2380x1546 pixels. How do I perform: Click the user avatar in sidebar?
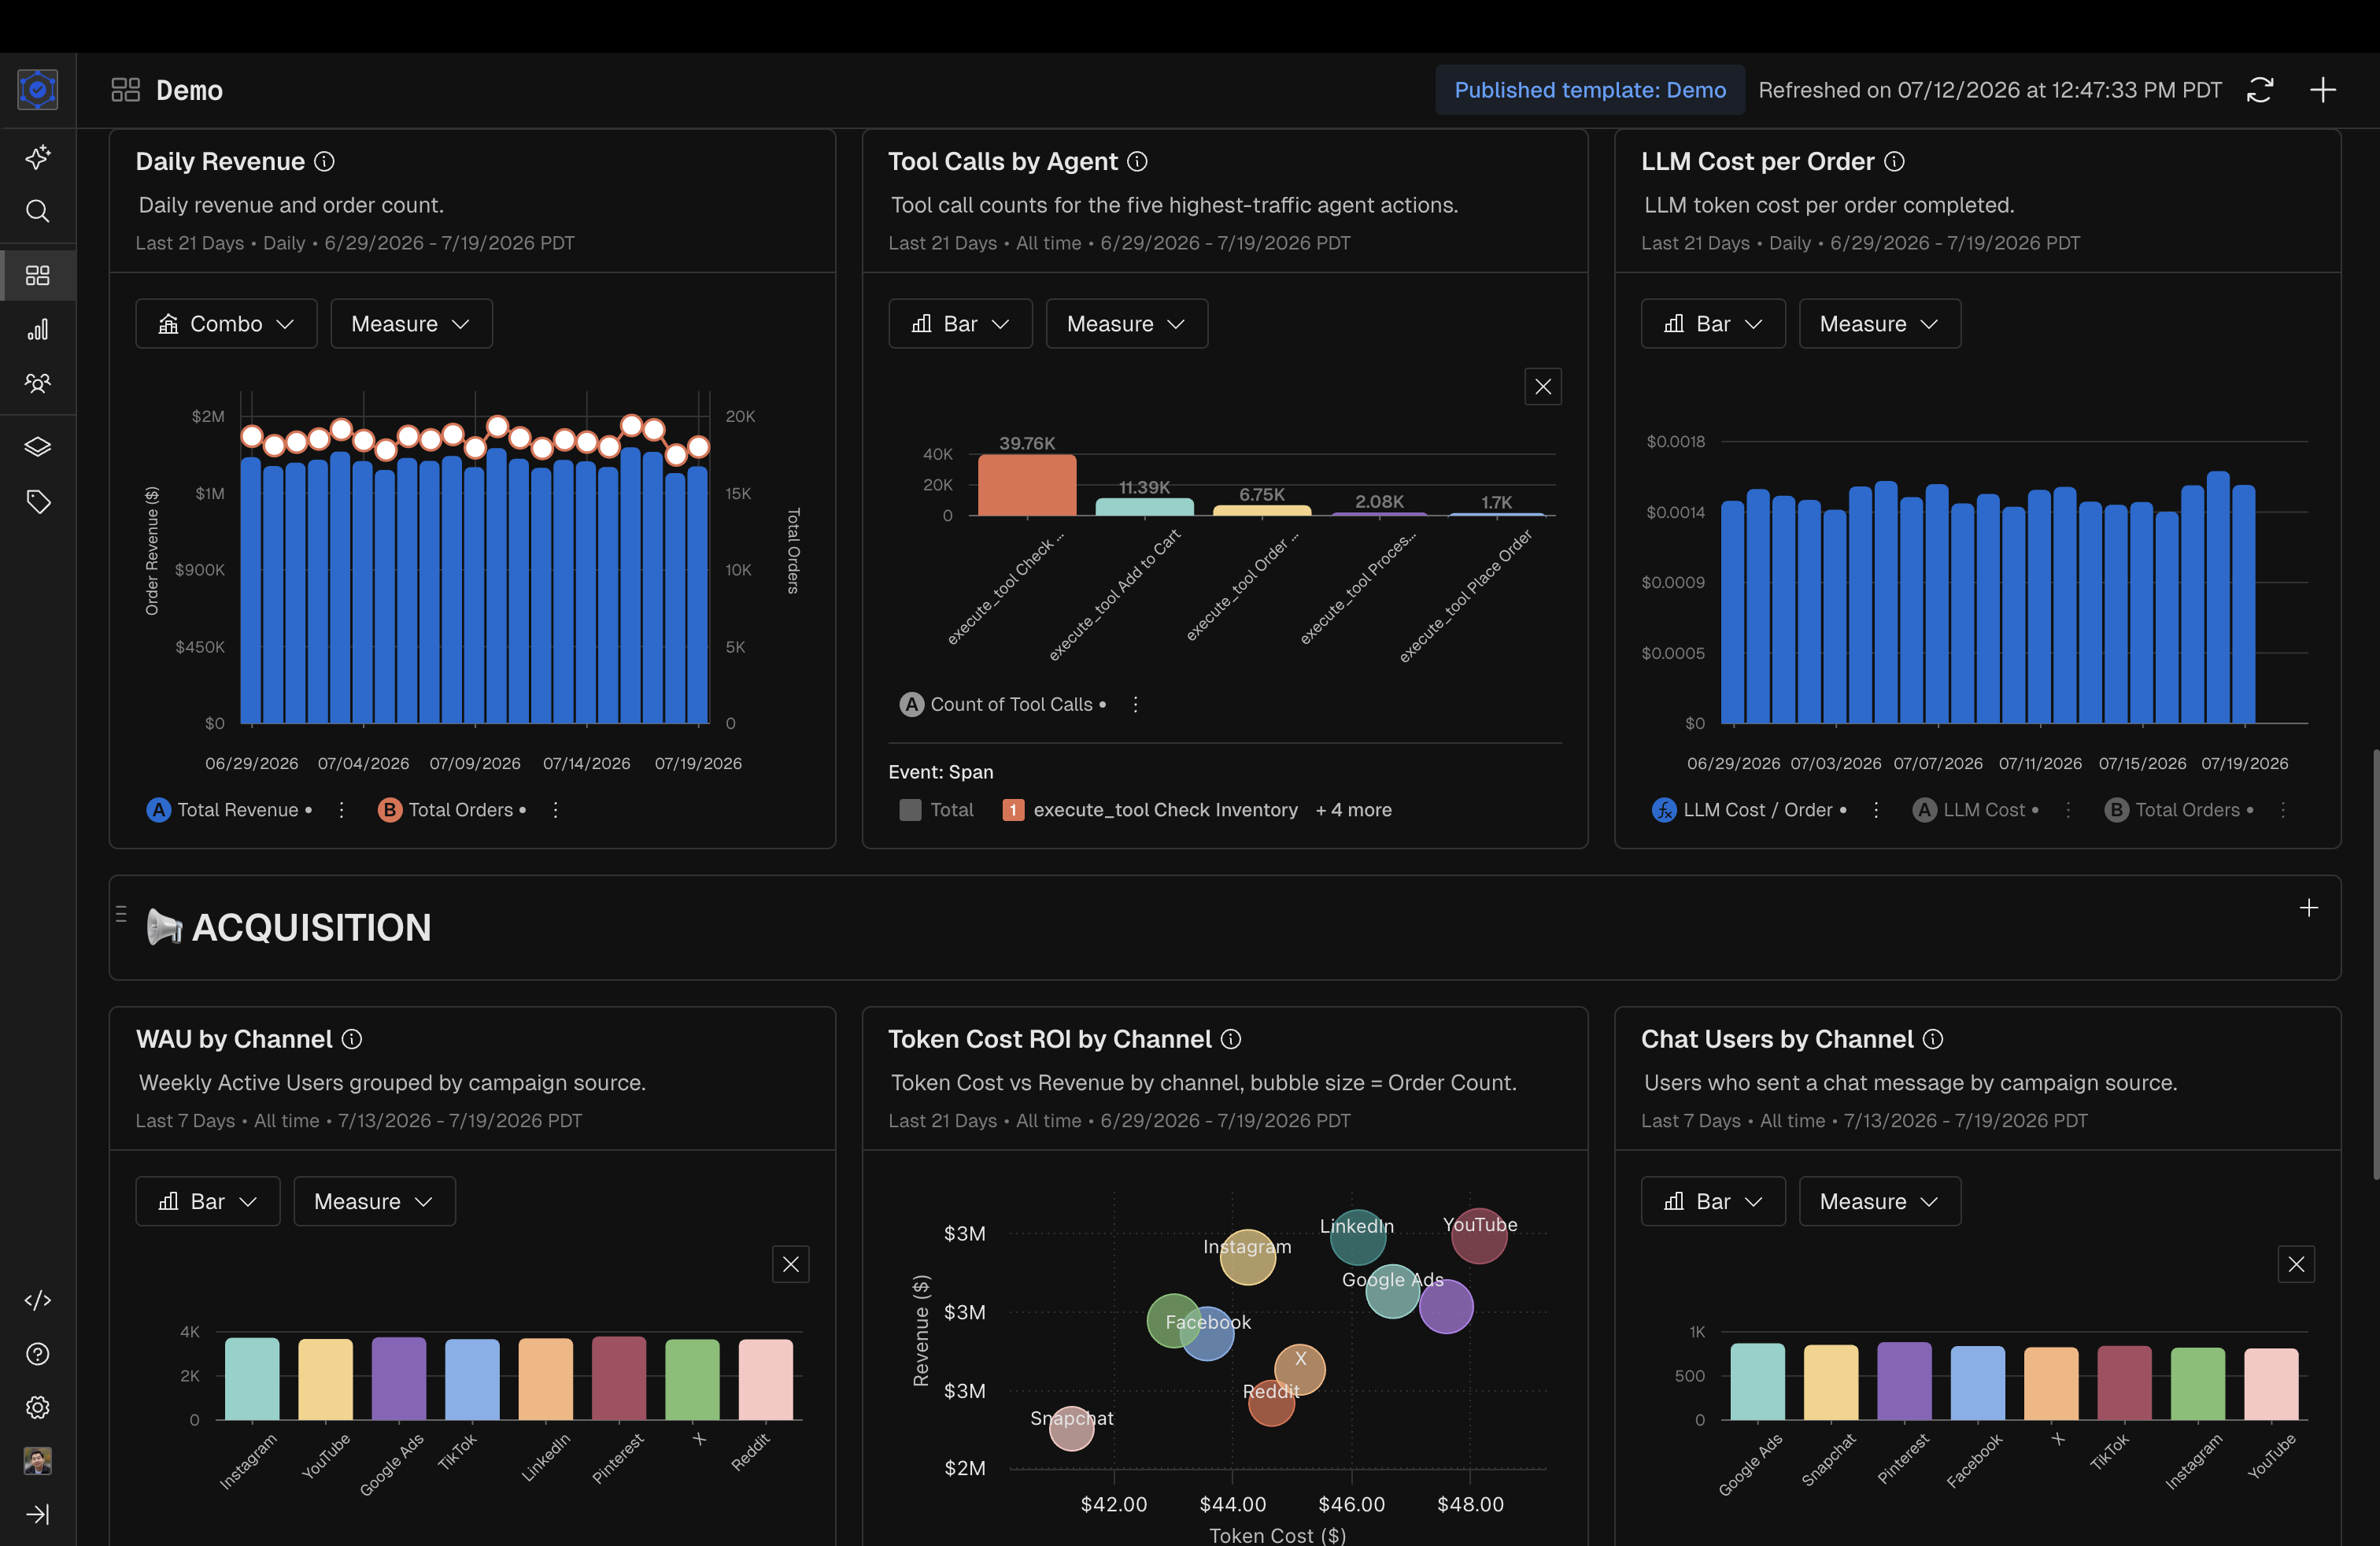(x=37, y=1461)
